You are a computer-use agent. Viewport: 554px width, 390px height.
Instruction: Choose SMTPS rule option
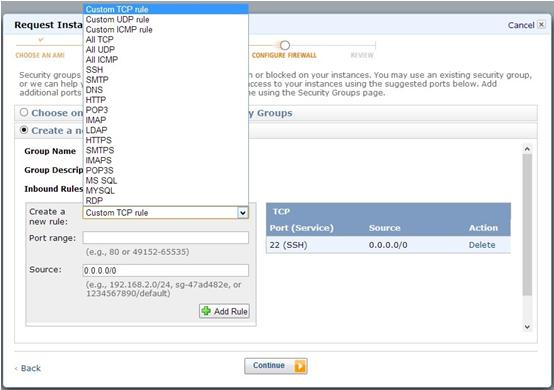click(166, 150)
